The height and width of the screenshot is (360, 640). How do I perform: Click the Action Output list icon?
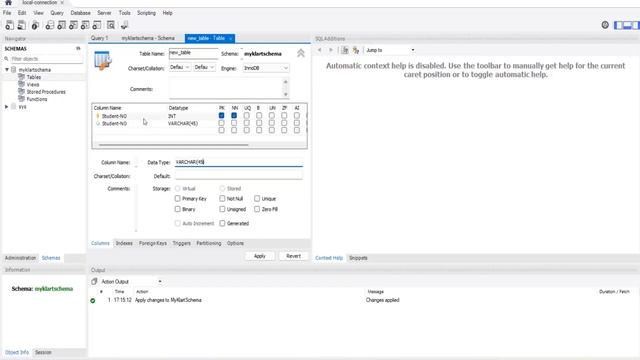[x=94, y=281]
